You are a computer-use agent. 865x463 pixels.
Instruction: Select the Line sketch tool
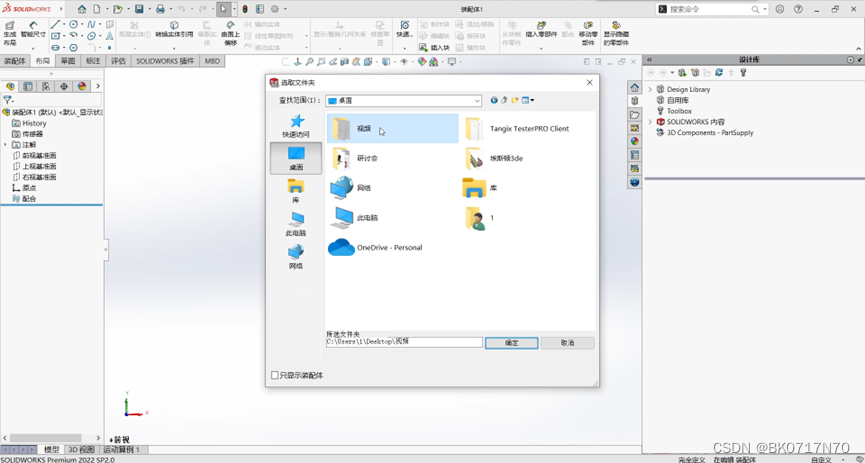point(55,24)
